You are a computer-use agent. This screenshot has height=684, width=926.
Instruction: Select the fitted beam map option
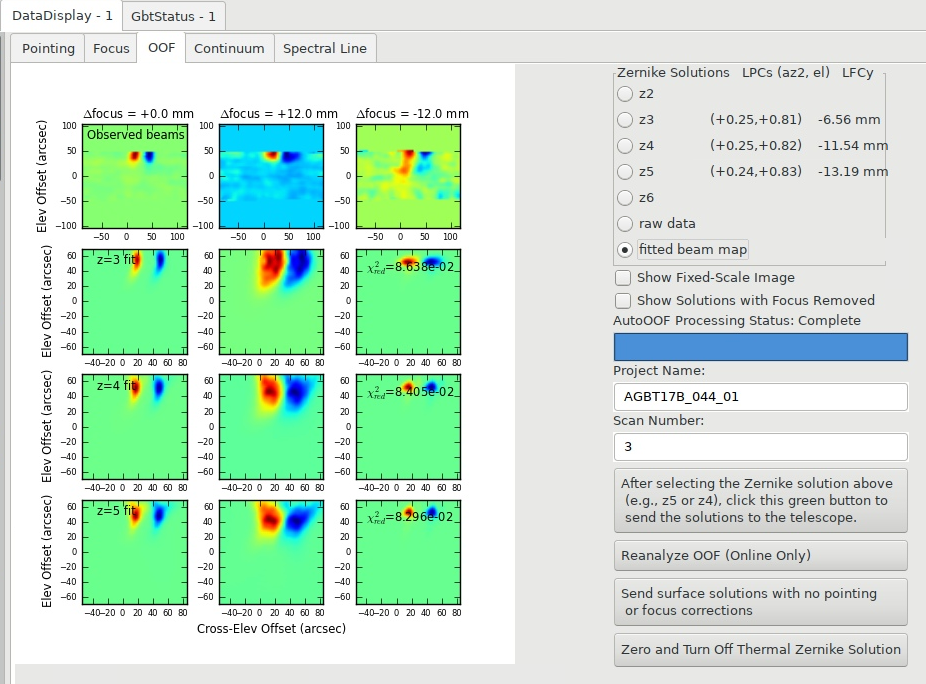(x=625, y=250)
